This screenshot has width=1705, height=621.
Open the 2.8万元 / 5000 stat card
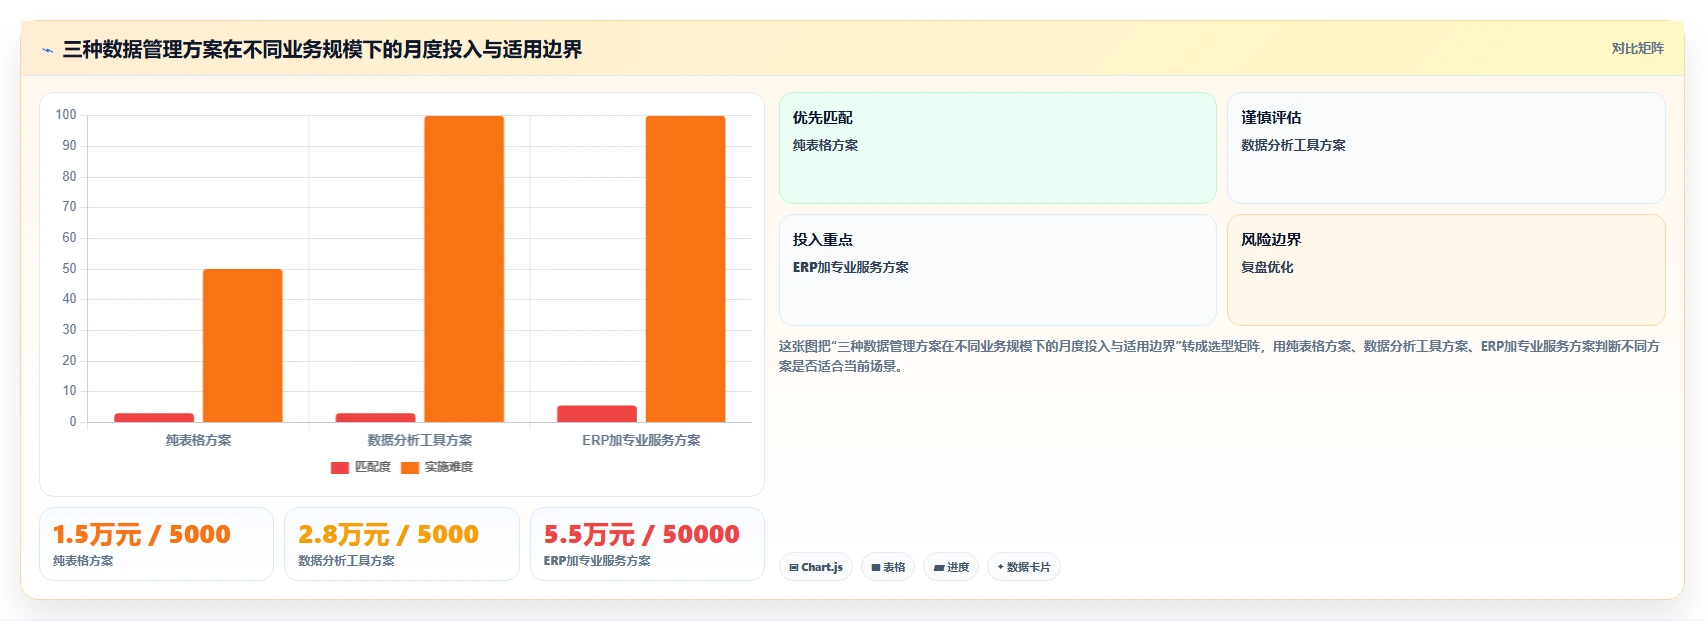coord(402,544)
